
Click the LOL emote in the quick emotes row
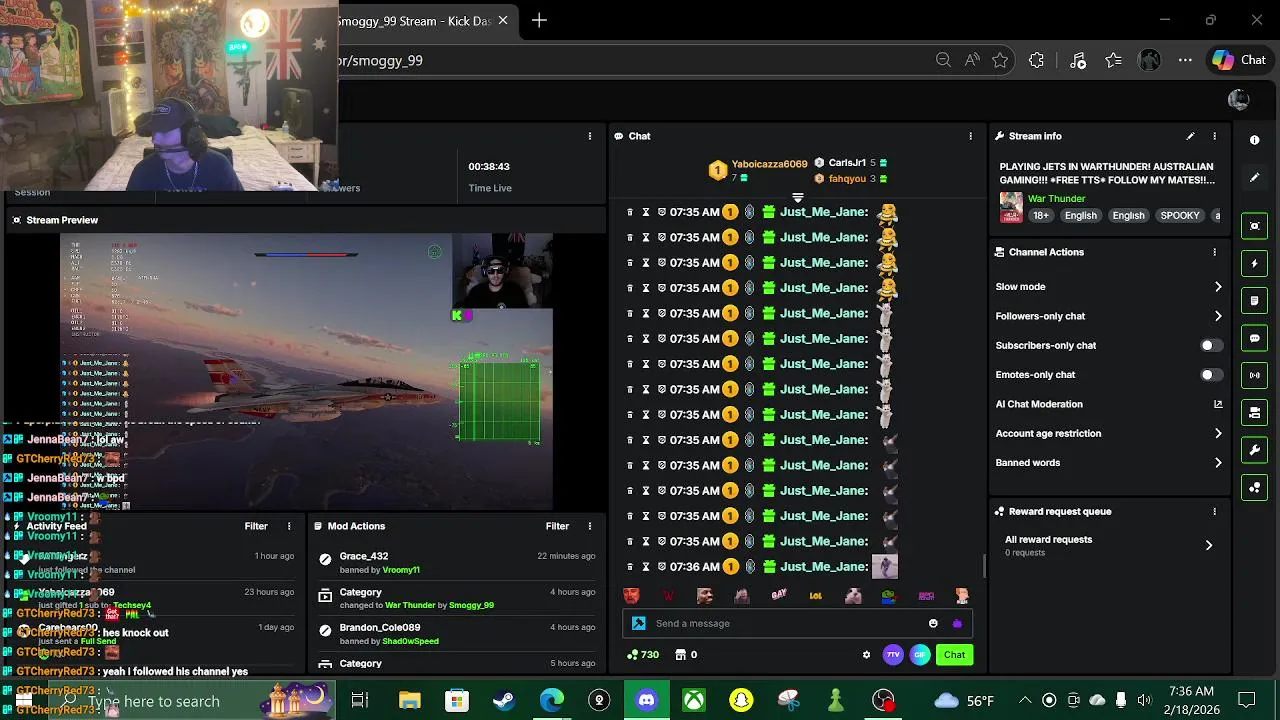coord(815,596)
